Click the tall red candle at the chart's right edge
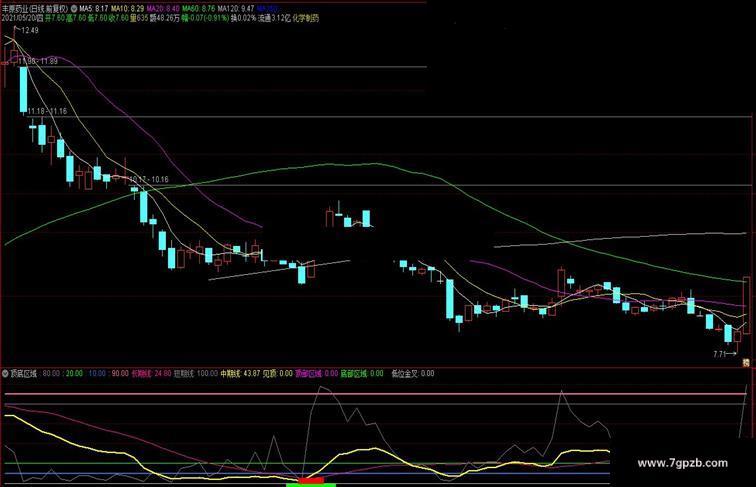This screenshot has width=756, height=487. (x=747, y=305)
